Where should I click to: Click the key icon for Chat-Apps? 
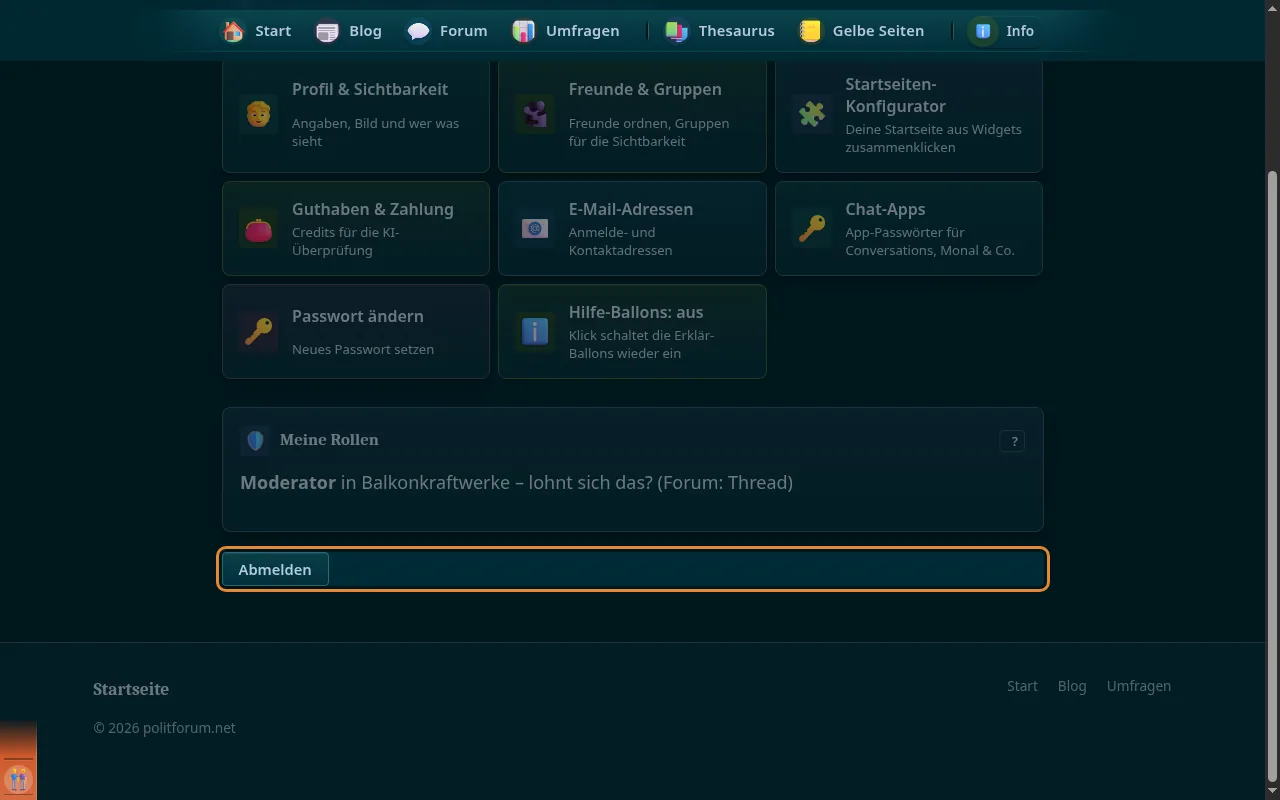click(x=812, y=229)
